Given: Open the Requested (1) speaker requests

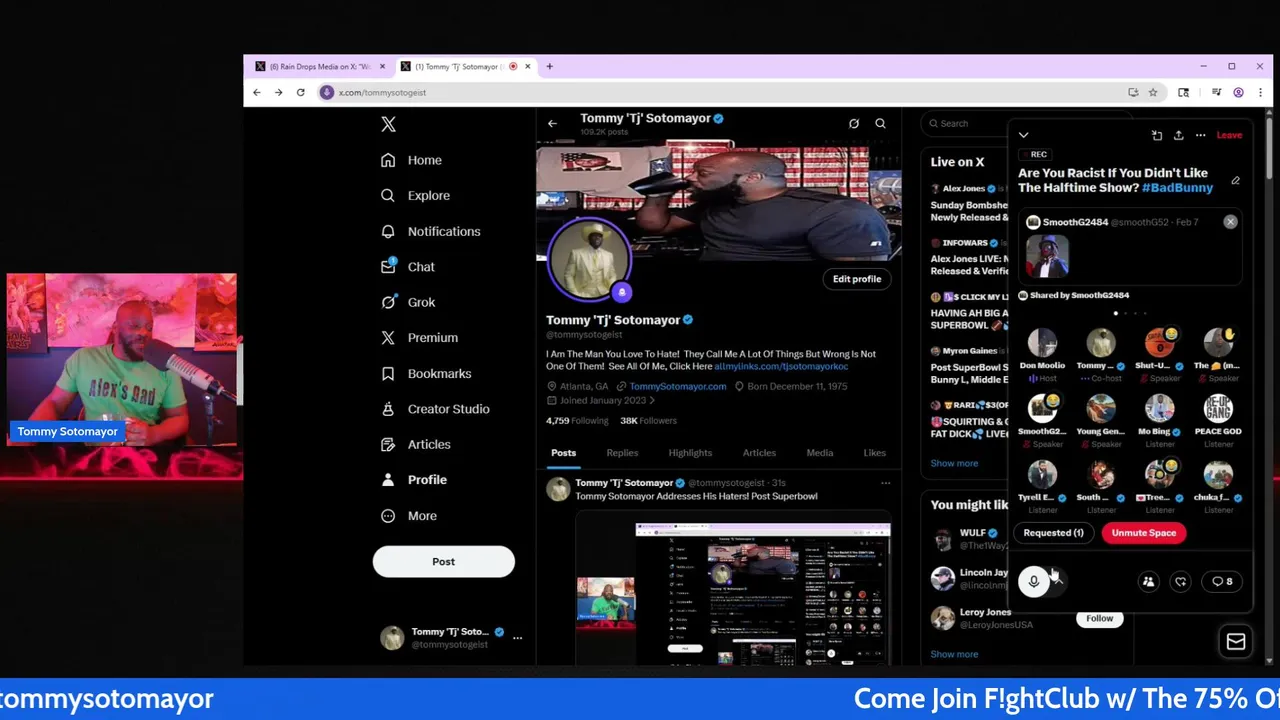Looking at the screenshot, I should 1053,533.
